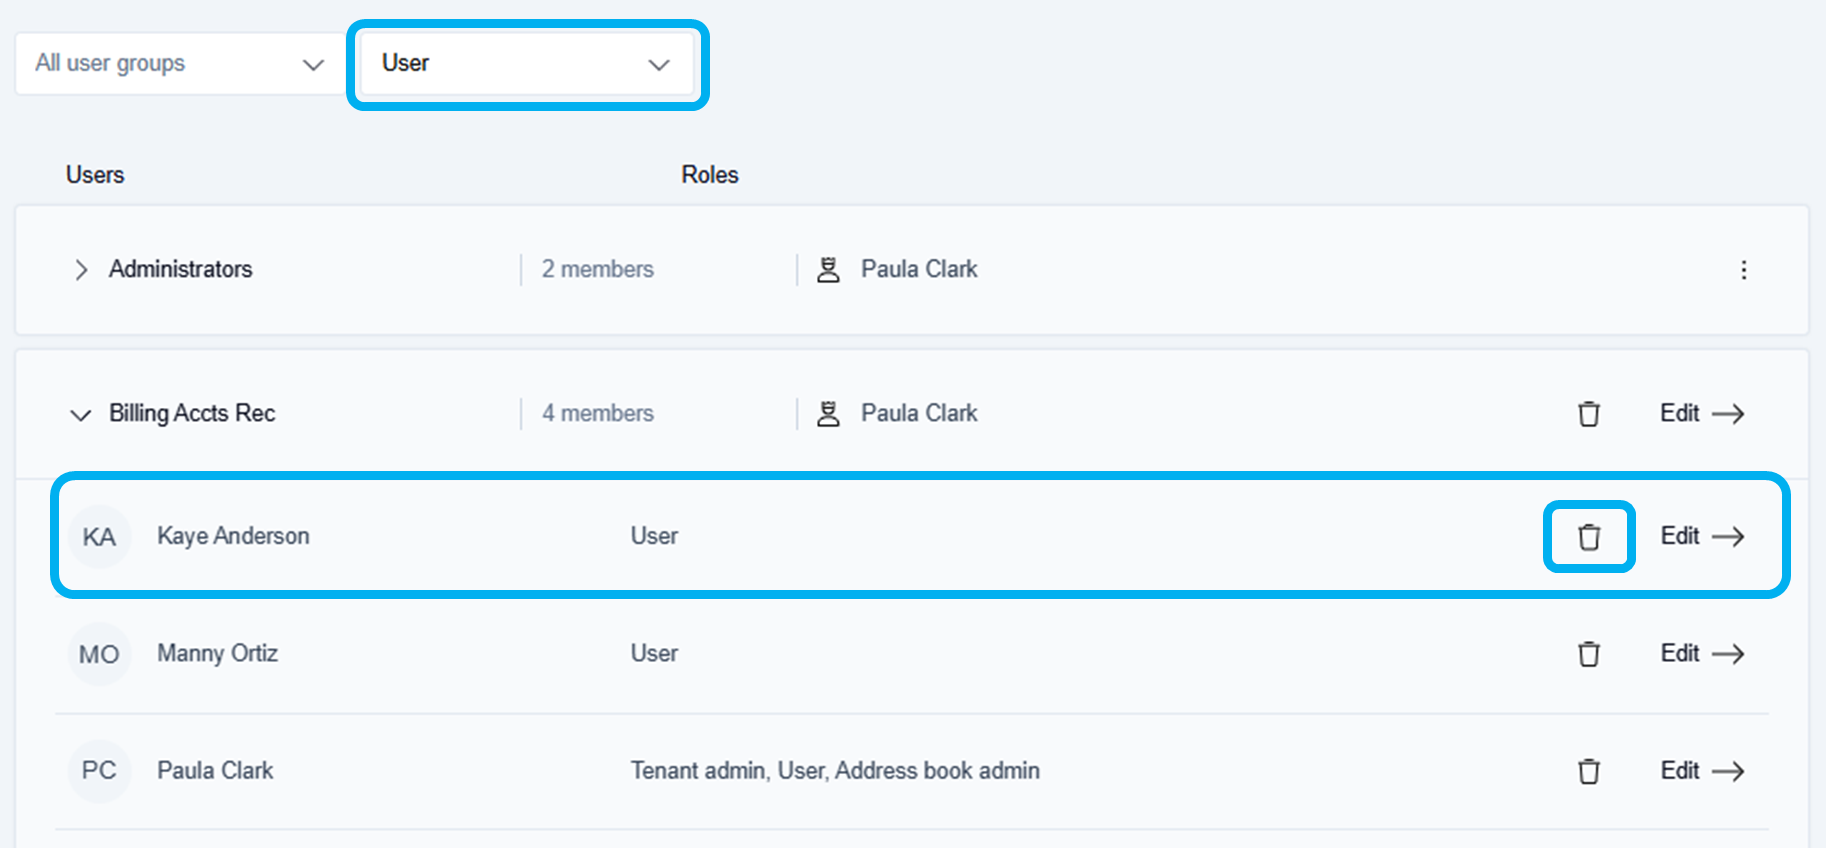
Task: Open the All user groups dropdown
Action: [180, 64]
